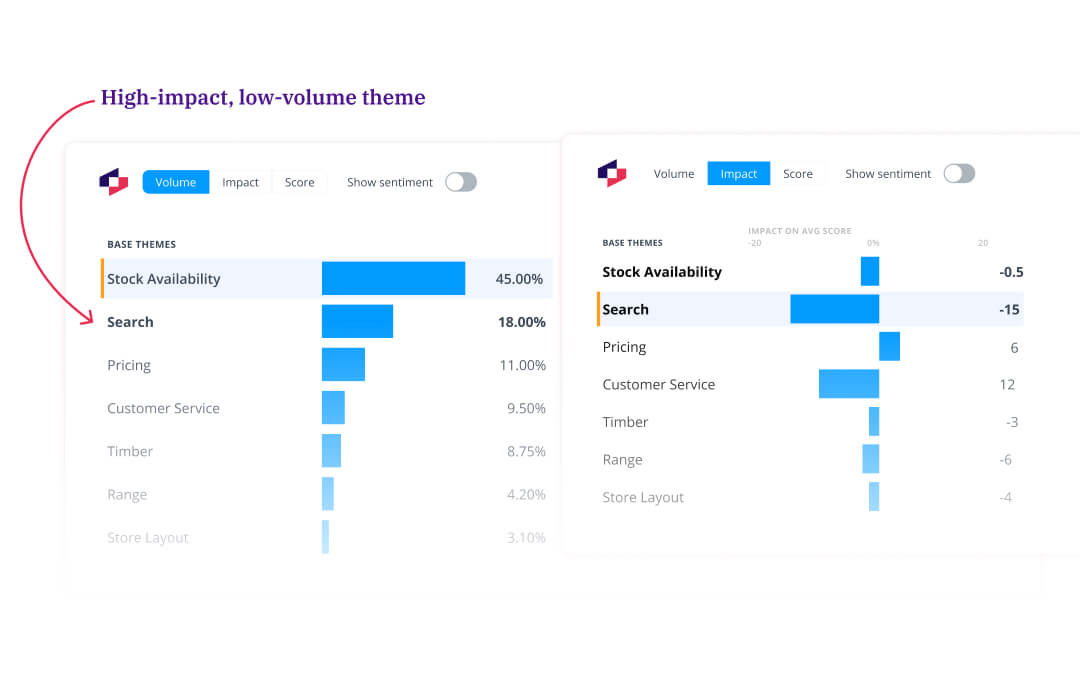
Task: Click the app logo on the Impact panel
Action: tap(613, 172)
